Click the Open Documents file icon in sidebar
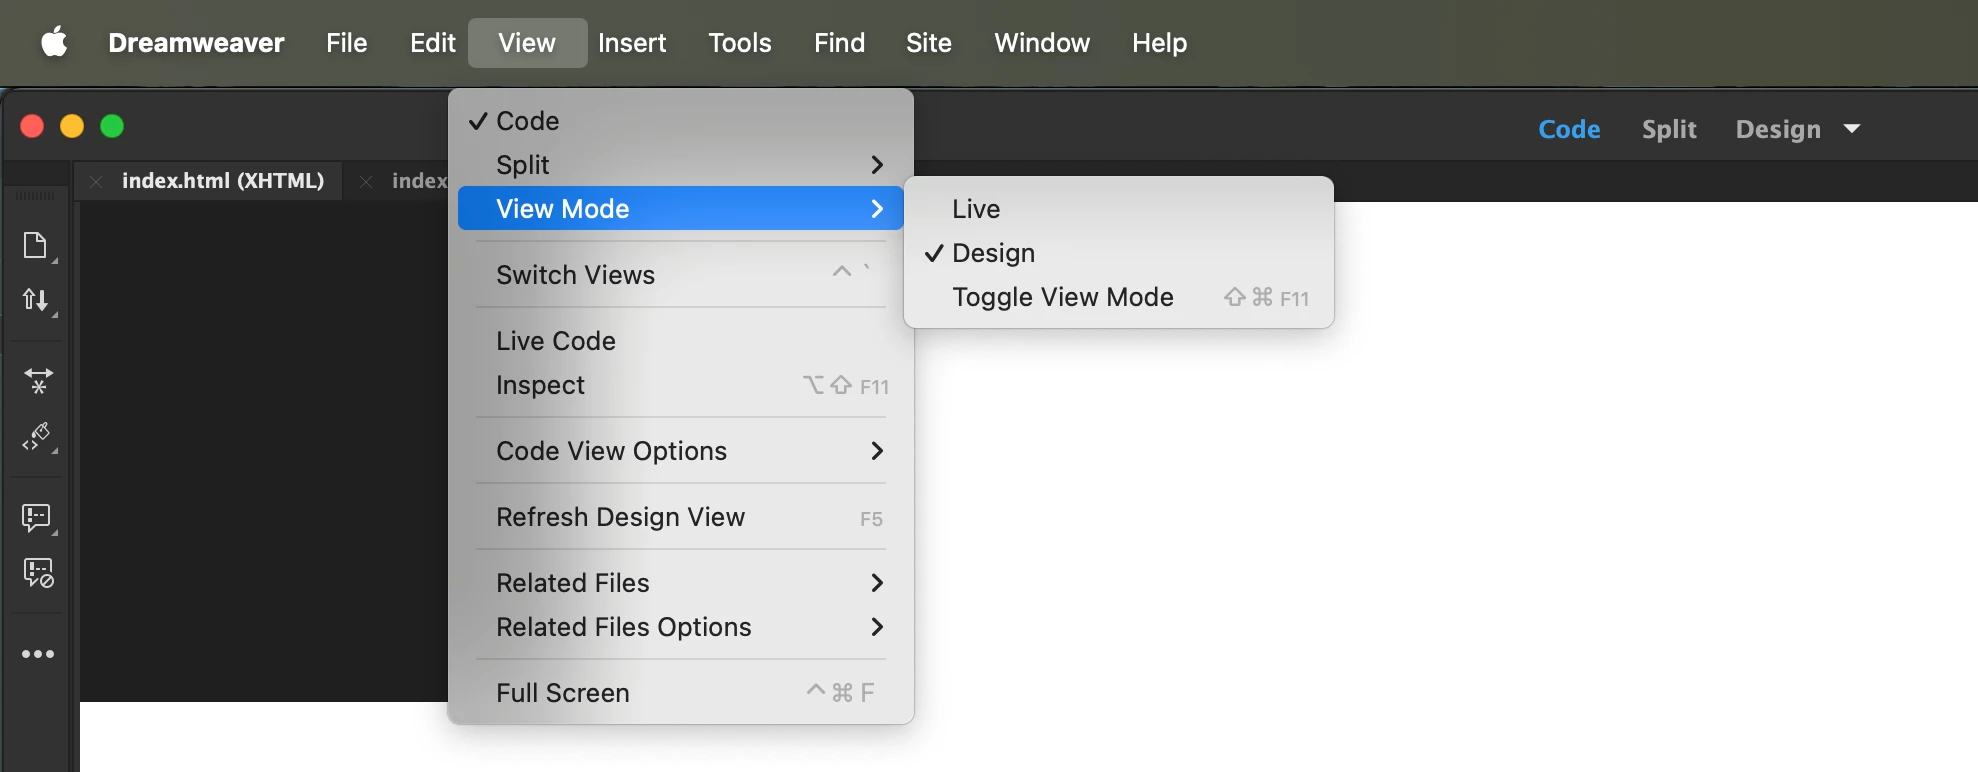Viewport: 1978px width, 772px height. tap(36, 246)
